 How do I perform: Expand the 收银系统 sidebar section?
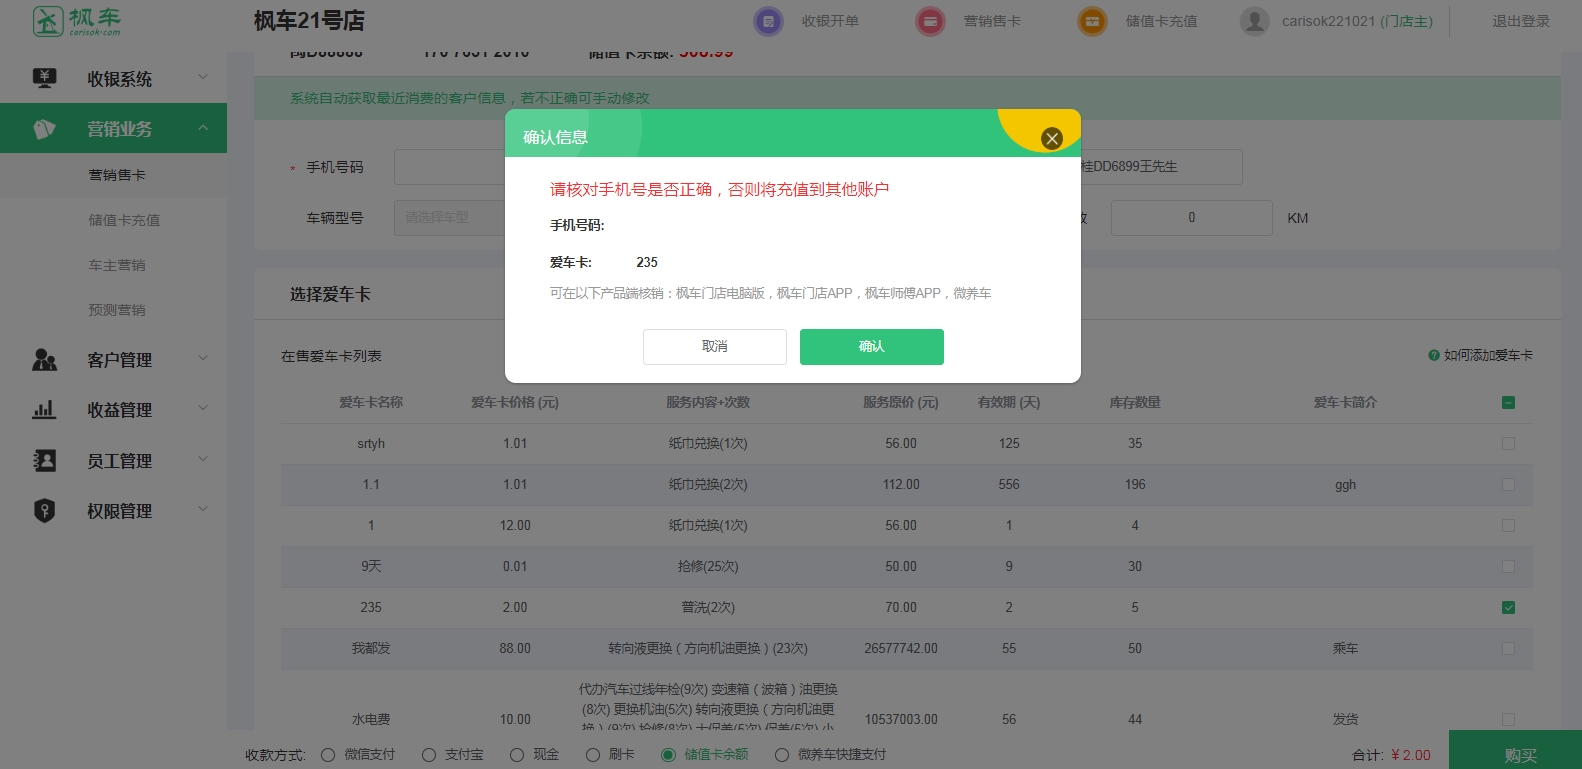coord(120,79)
